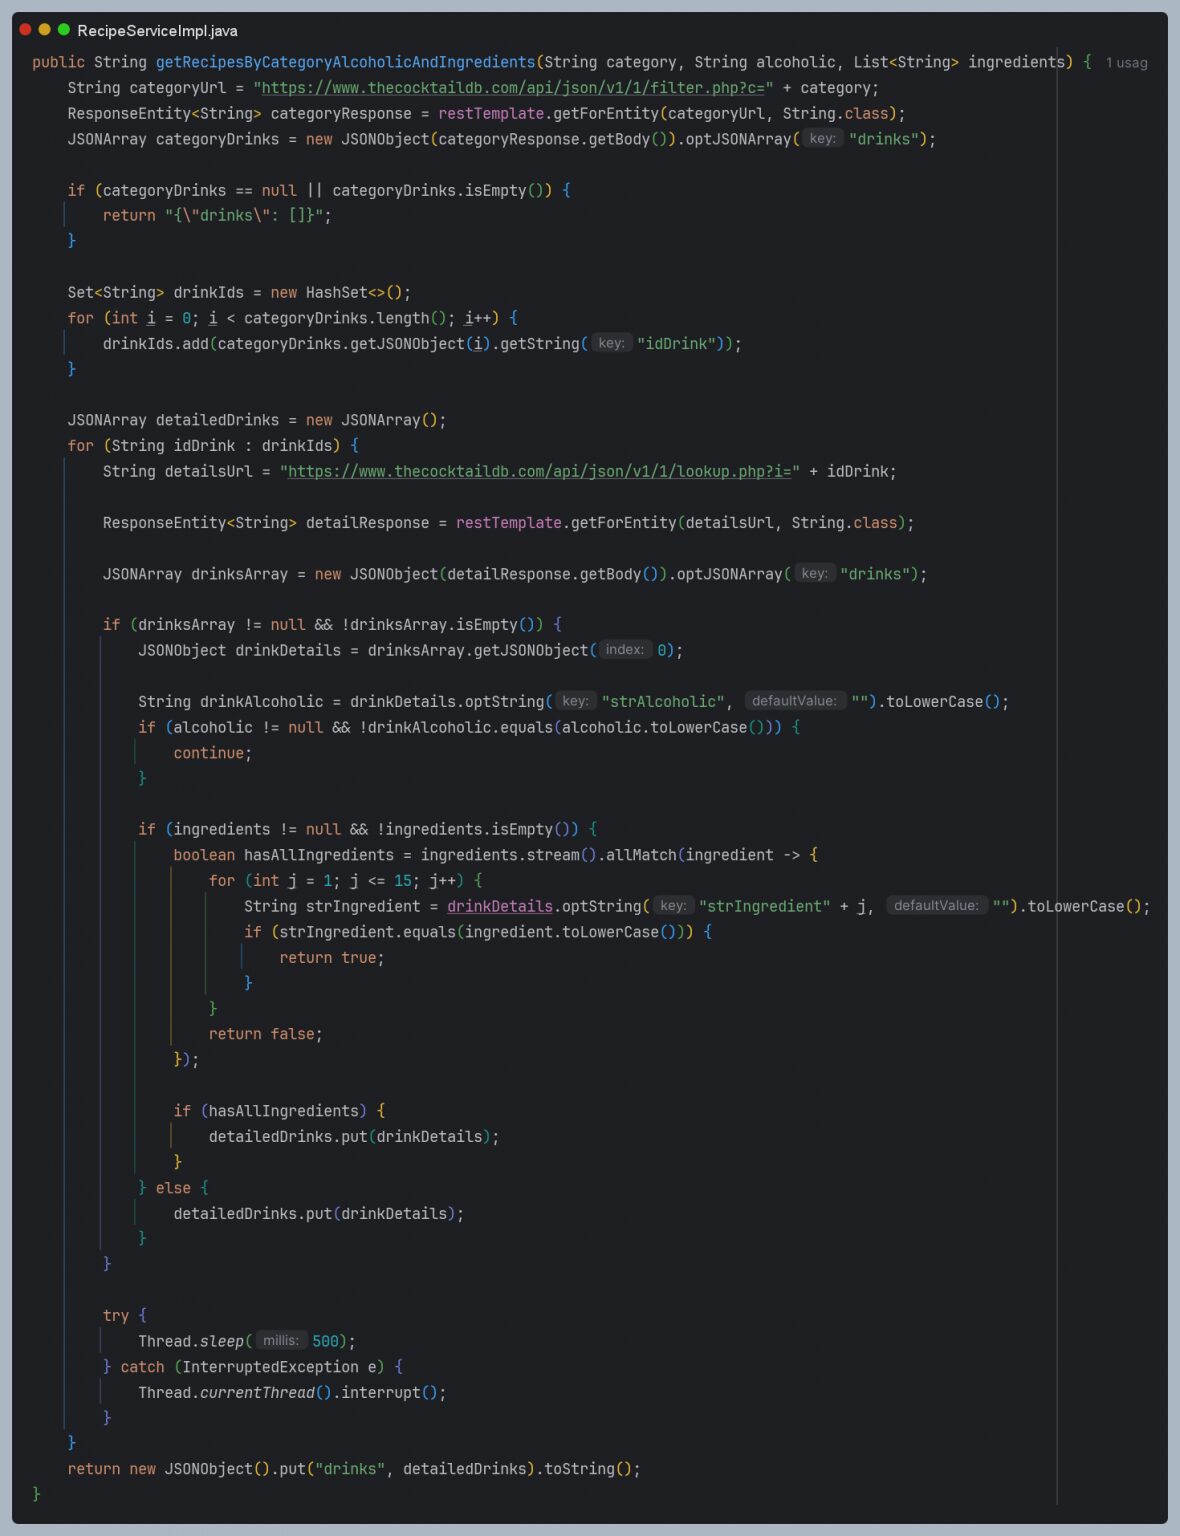Open the lookup.php cocktaildb URL link
Screen dimensions: 1180x1536
(540, 471)
